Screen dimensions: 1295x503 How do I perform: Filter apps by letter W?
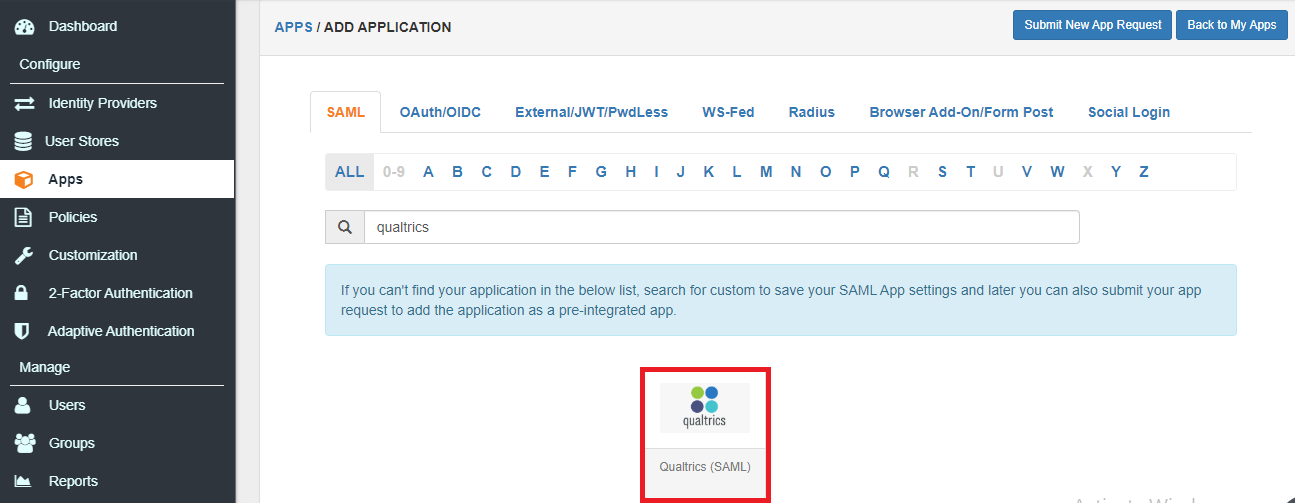1057,172
